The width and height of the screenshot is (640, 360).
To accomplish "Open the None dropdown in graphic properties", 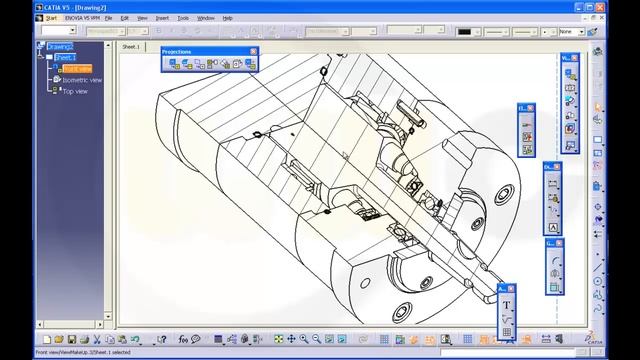I will tap(572, 31).
